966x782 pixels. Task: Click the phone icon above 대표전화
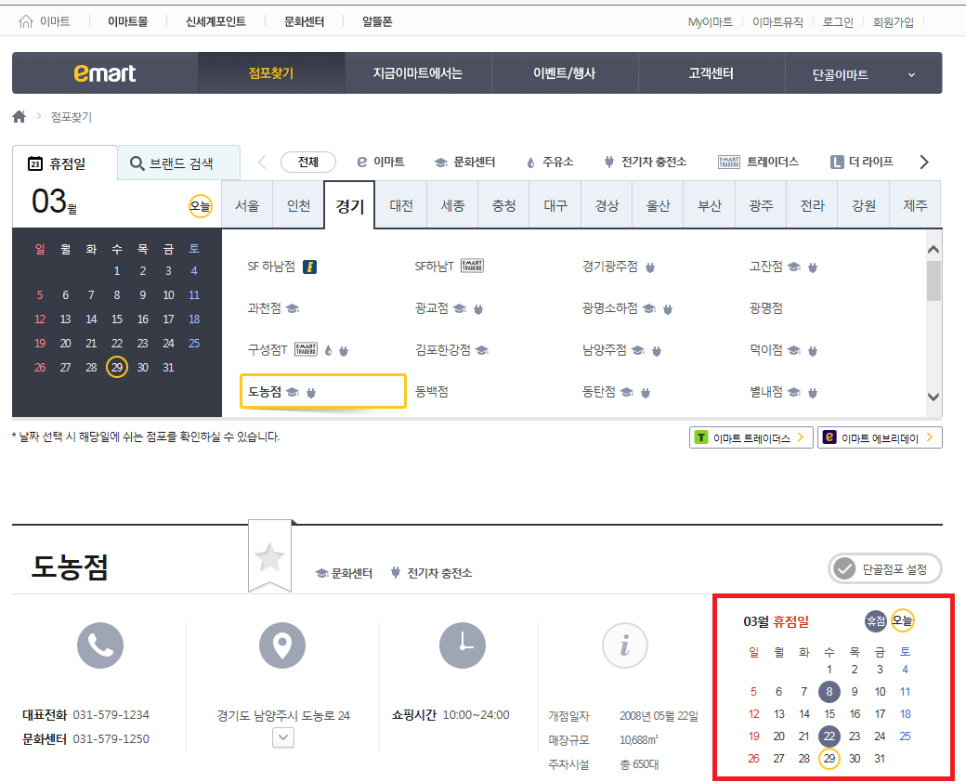(100, 645)
